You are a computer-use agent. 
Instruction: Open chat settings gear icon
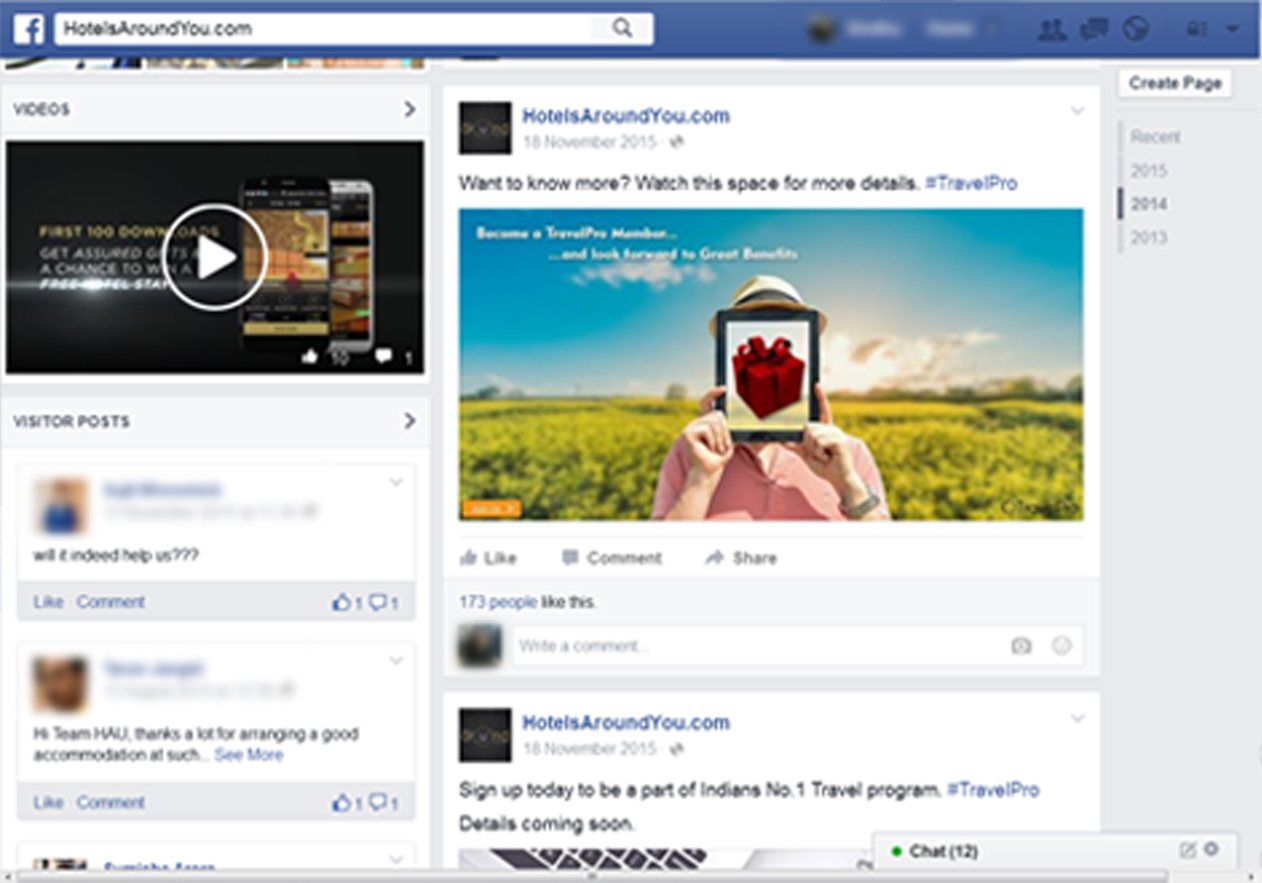coord(1211,849)
